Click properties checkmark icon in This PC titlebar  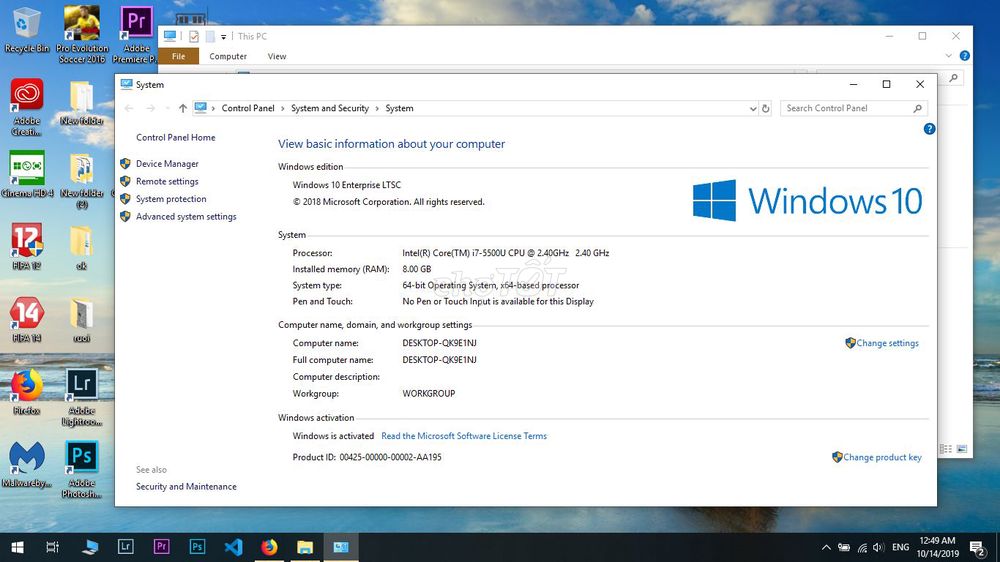pyautogui.click(x=194, y=36)
